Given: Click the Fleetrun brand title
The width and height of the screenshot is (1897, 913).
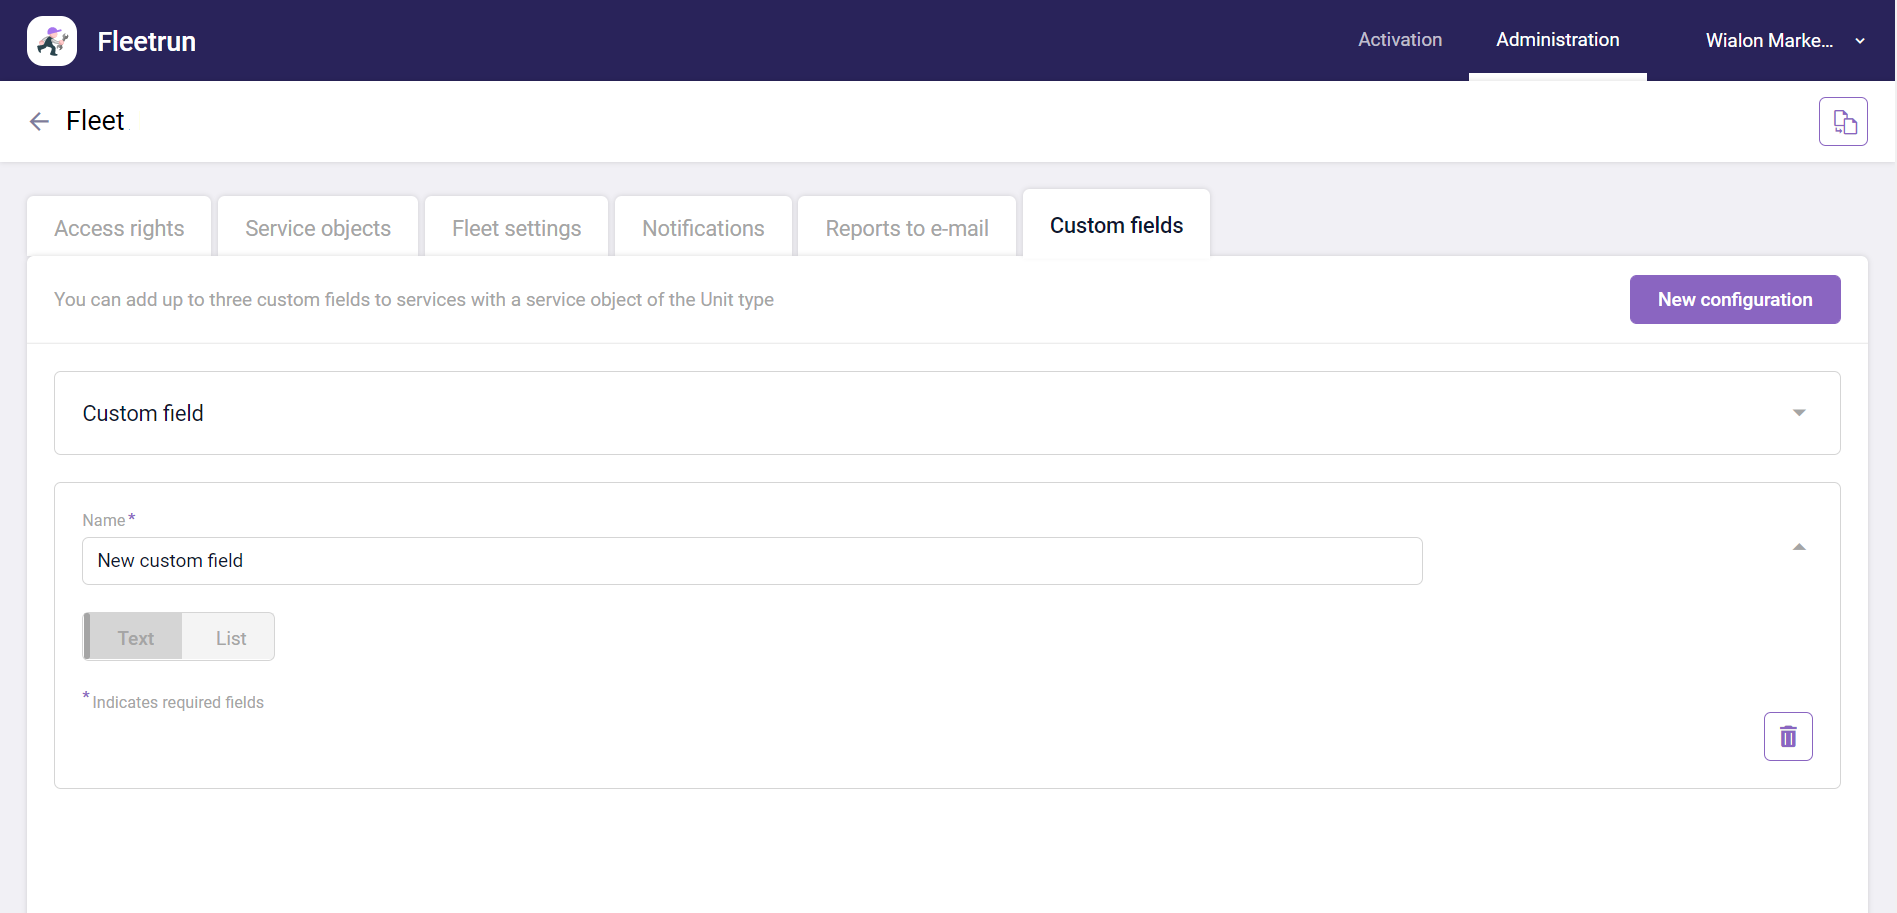Looking at the screenshot, I should [x=147, y=42].
